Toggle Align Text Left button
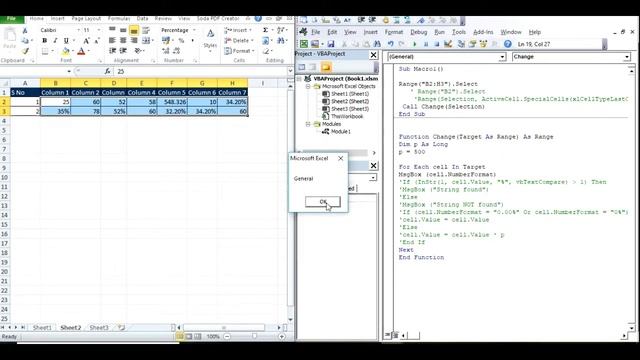The height and width of the screenshot is (360, 640). 112,40
